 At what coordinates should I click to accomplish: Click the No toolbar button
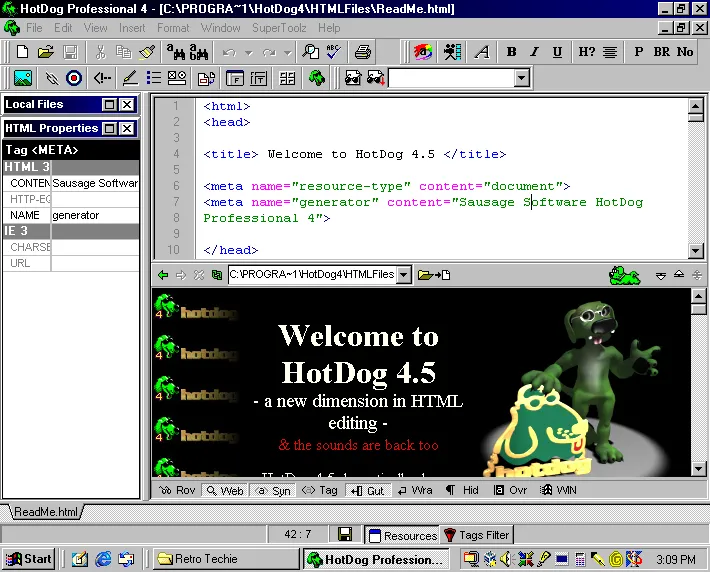point(685,52)
